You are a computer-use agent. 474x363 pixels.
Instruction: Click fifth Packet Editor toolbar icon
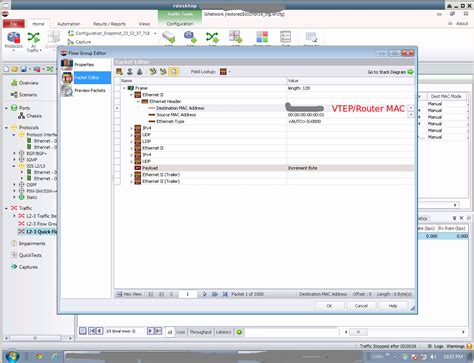coord(163,71)
